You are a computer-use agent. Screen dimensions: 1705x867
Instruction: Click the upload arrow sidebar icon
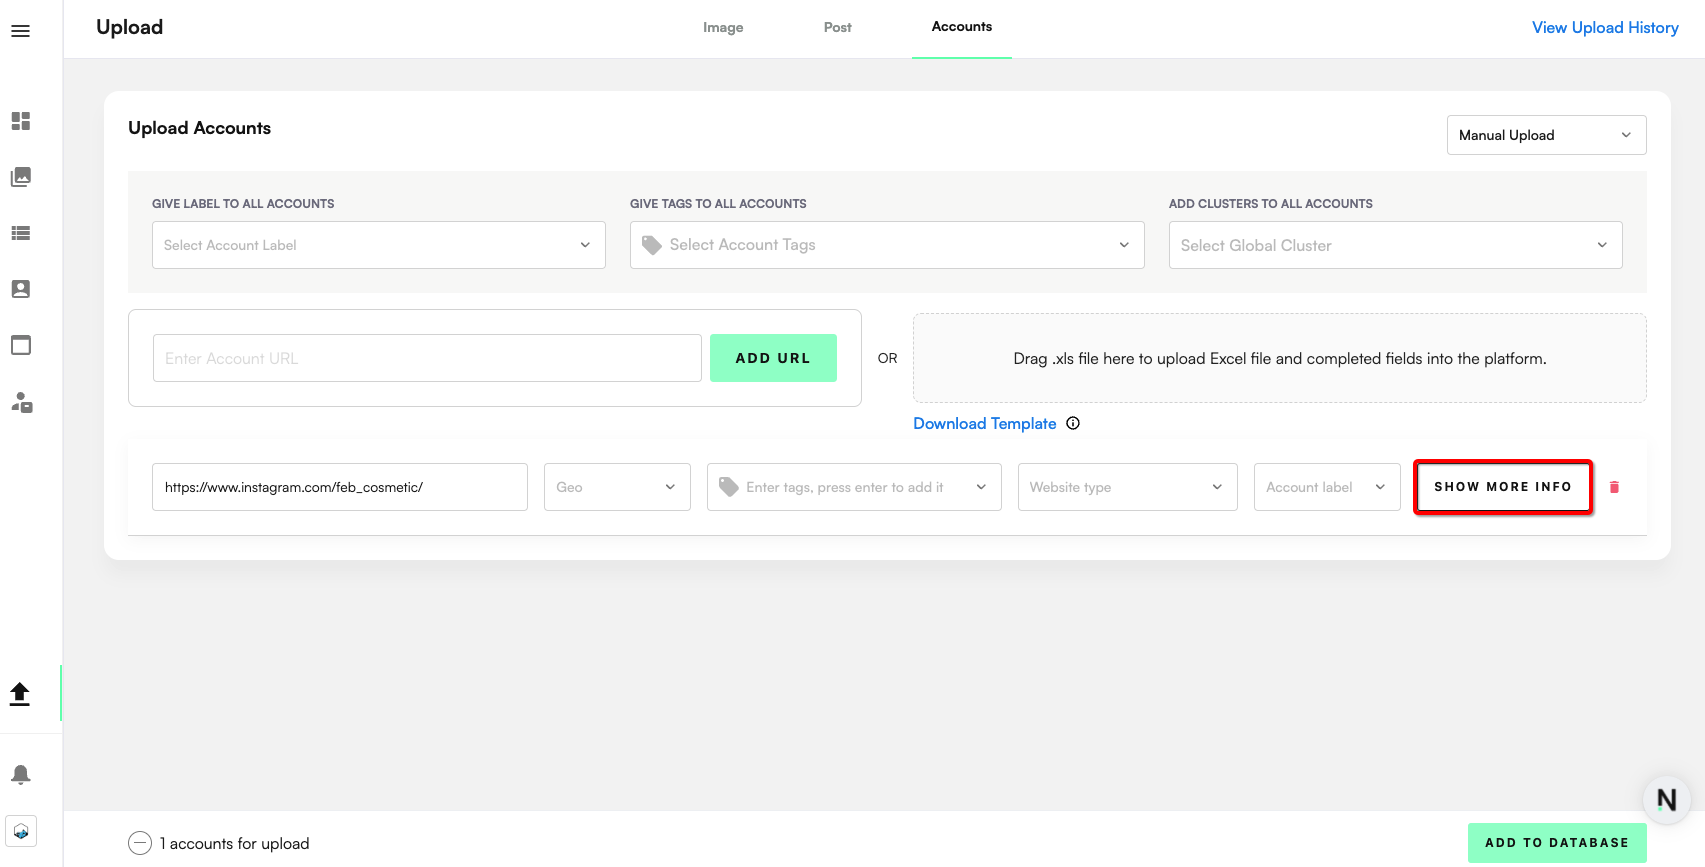click(20, 693)
